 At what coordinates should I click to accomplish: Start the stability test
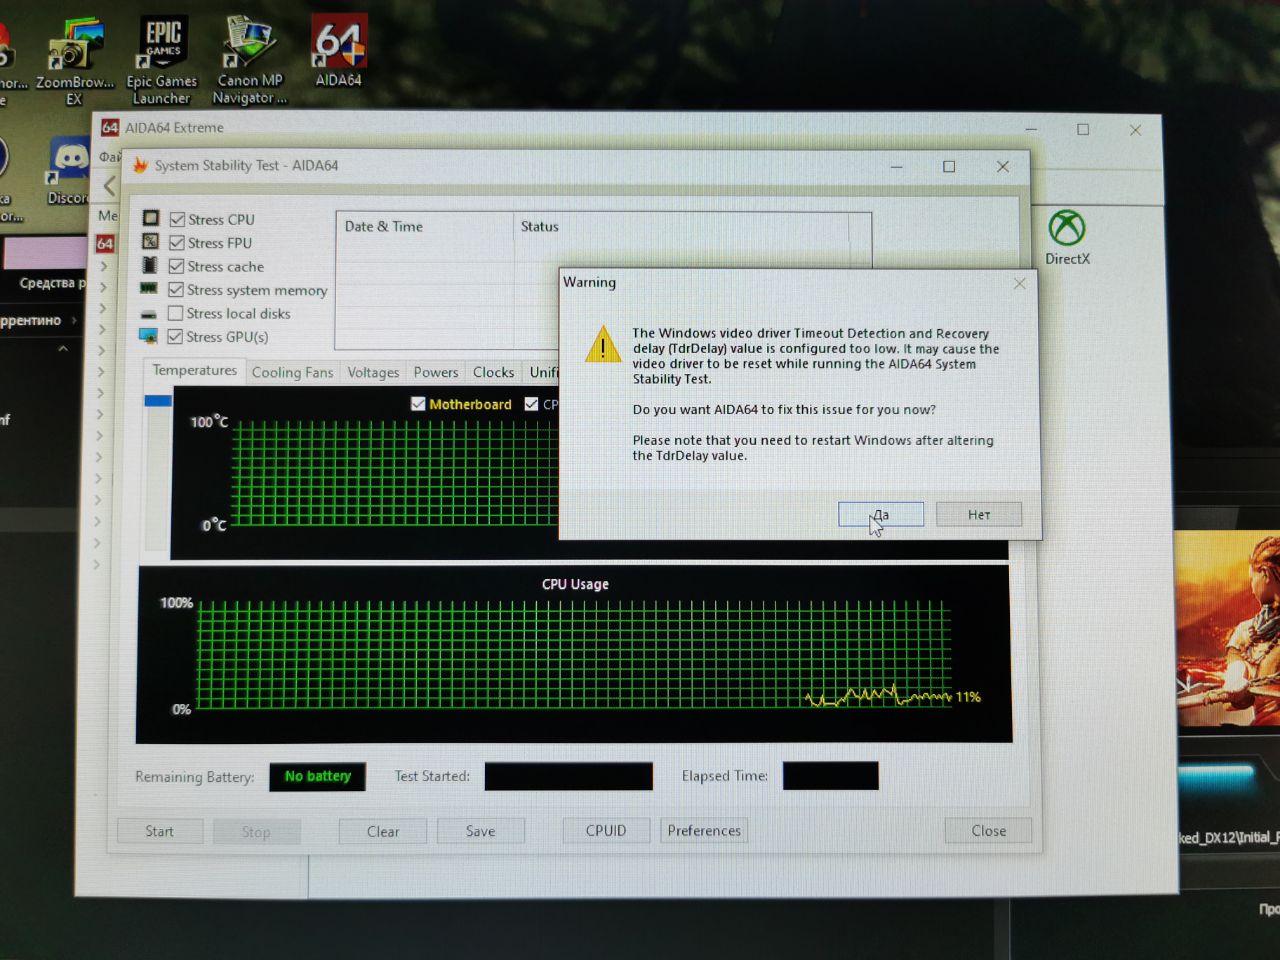click(160, 831)
